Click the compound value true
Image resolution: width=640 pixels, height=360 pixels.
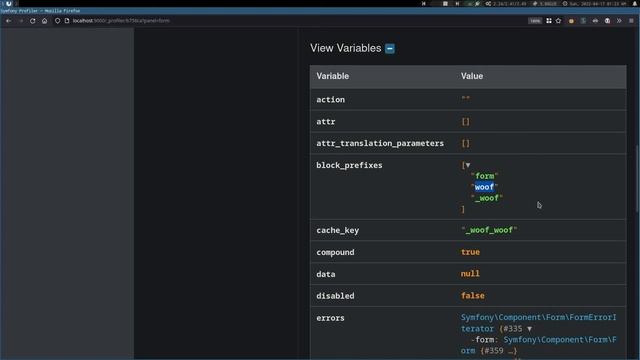click(x=470, y=252)
